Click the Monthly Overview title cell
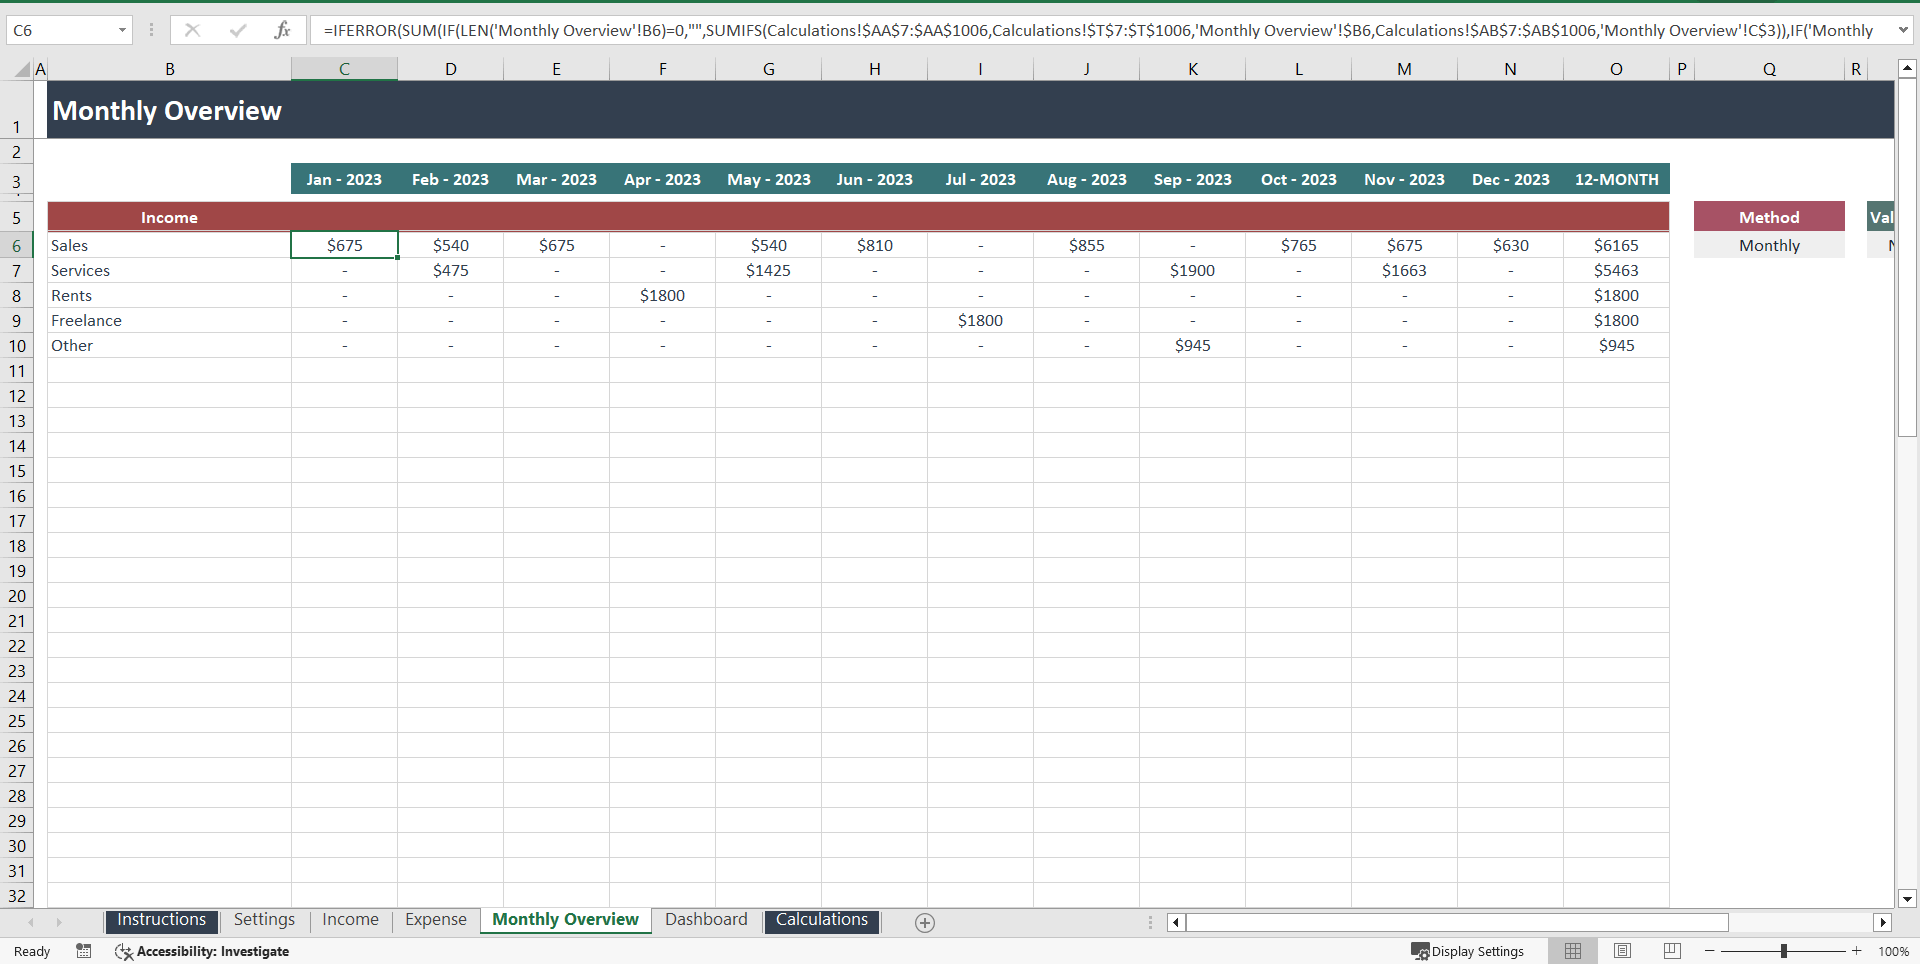 167,110
